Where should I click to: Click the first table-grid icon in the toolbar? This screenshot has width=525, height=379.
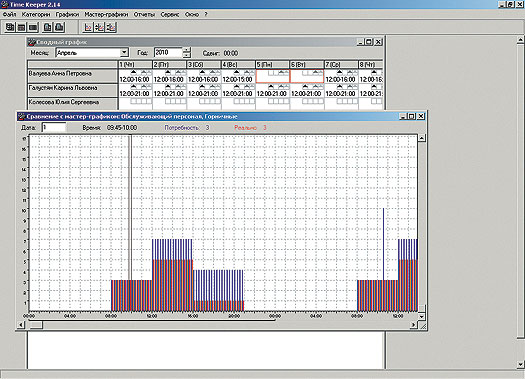coord(10,27)
